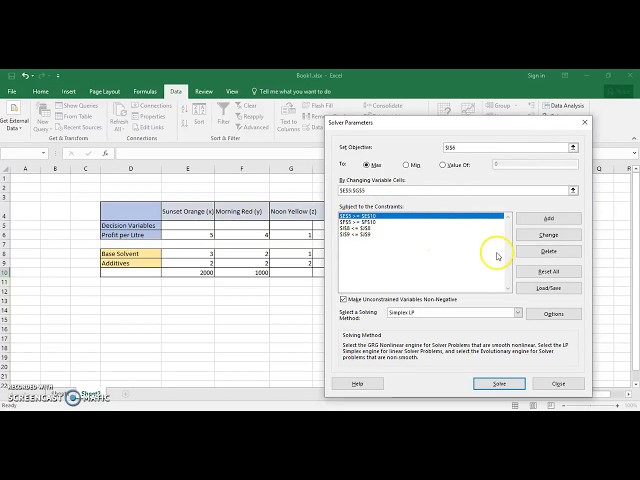Screen dimensions: 640x480
Task: Click the Delete constraint button
Action: pos(549,251)
